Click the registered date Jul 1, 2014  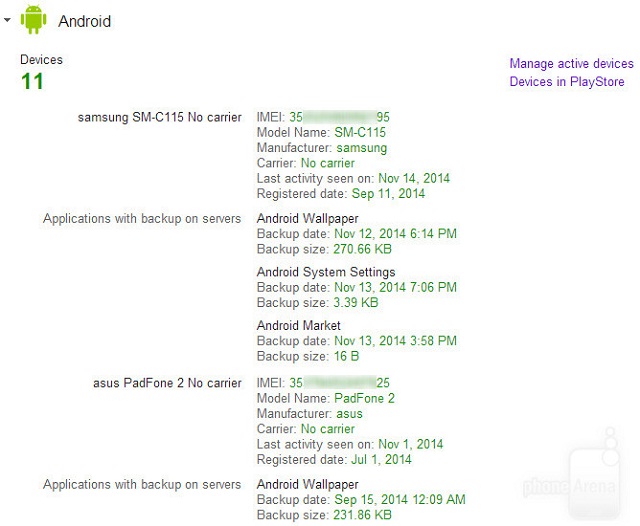click(x=381, y=460)
